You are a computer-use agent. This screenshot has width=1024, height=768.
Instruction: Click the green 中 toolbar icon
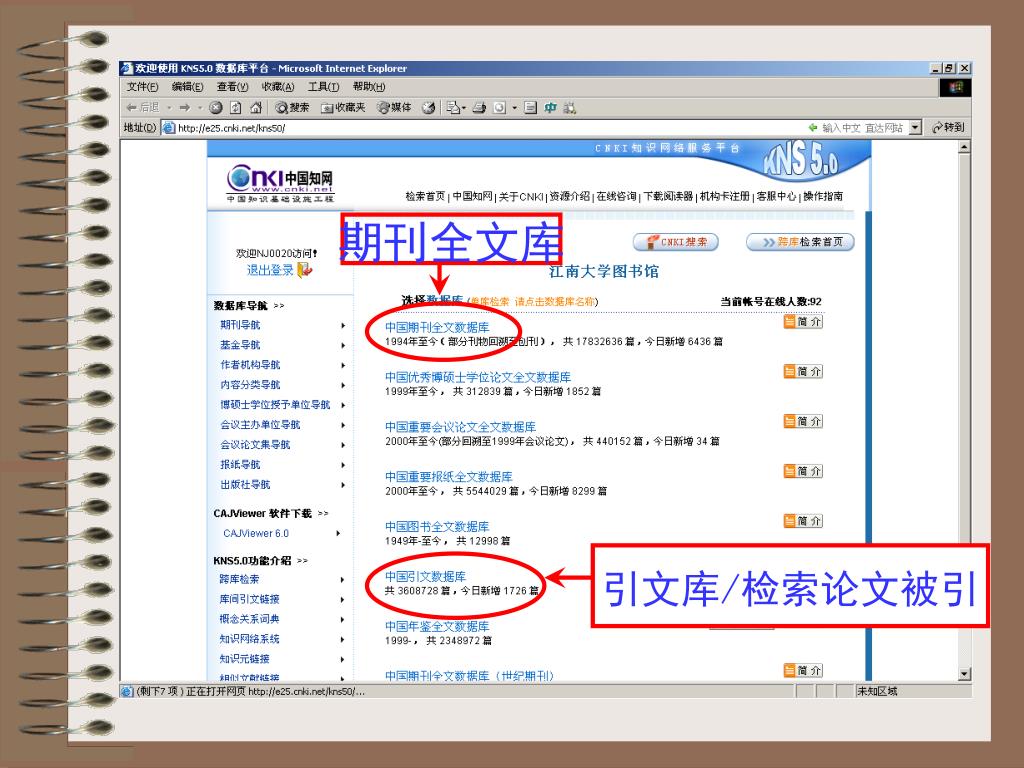pyautogui.click(x=551, y=108)
